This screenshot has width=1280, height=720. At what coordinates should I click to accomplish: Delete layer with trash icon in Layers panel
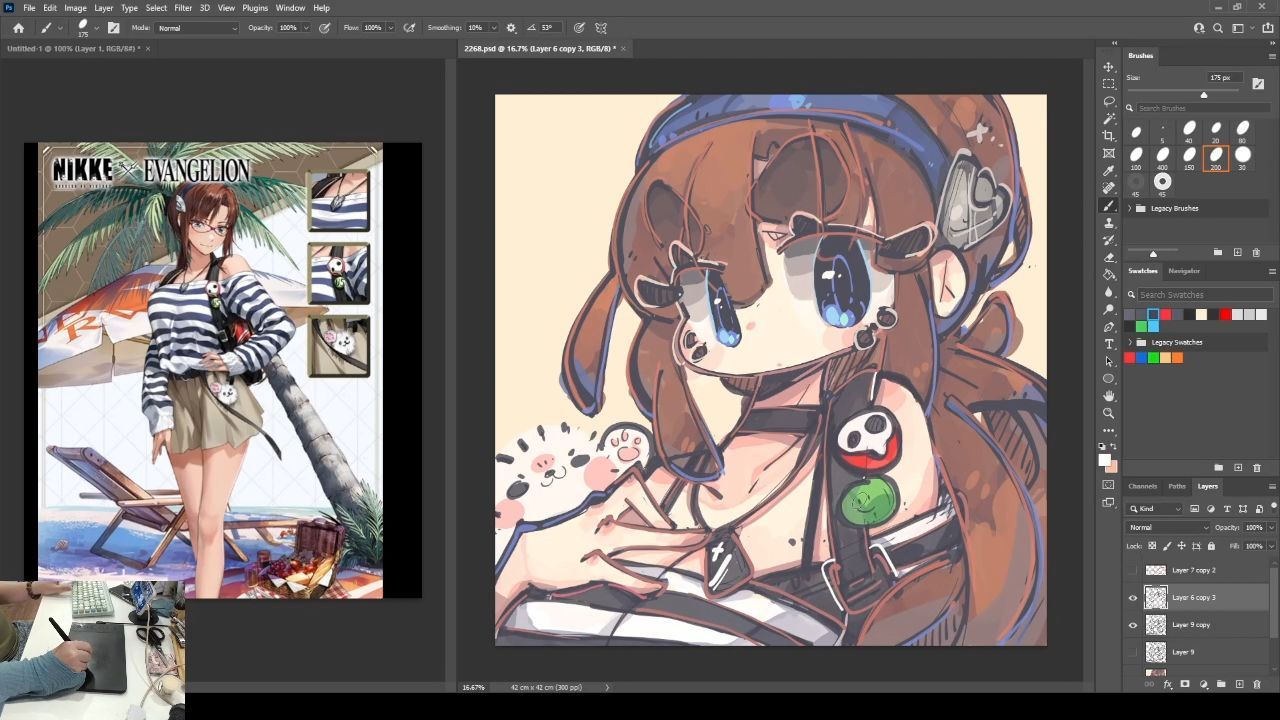coord(1257,685)
